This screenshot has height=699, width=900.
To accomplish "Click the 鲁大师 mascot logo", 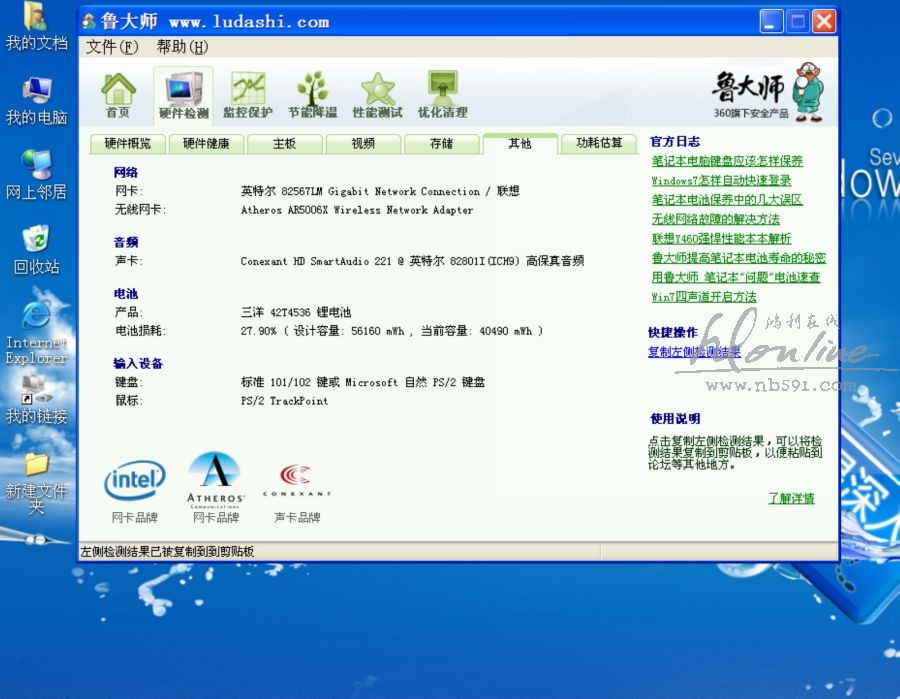I will click(768, 92).
